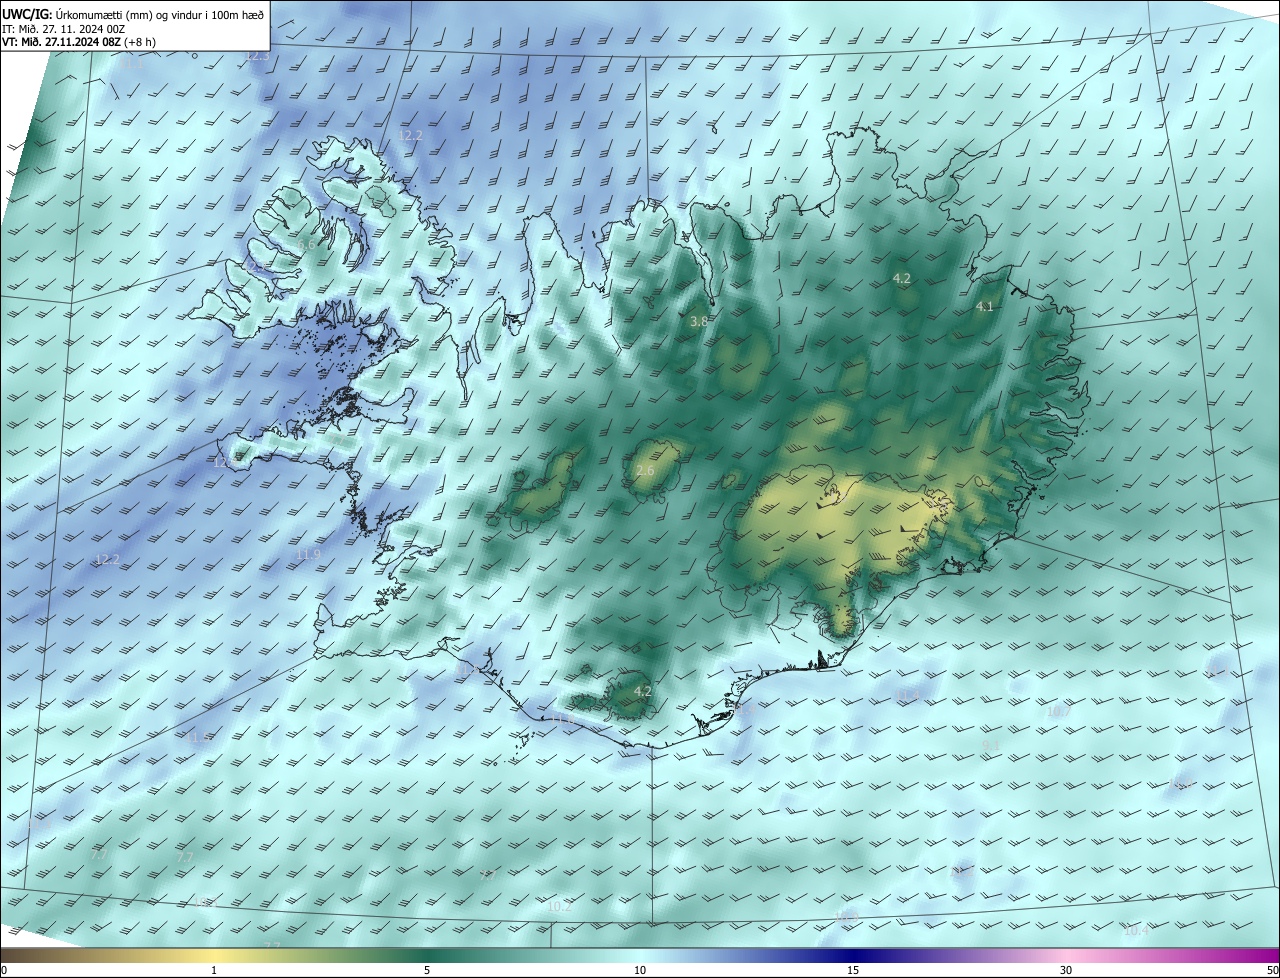The height and width of the screenshot is (978, 1280).
Task: Click the "5" tick label on the colour scale
Action: [427, 970]
